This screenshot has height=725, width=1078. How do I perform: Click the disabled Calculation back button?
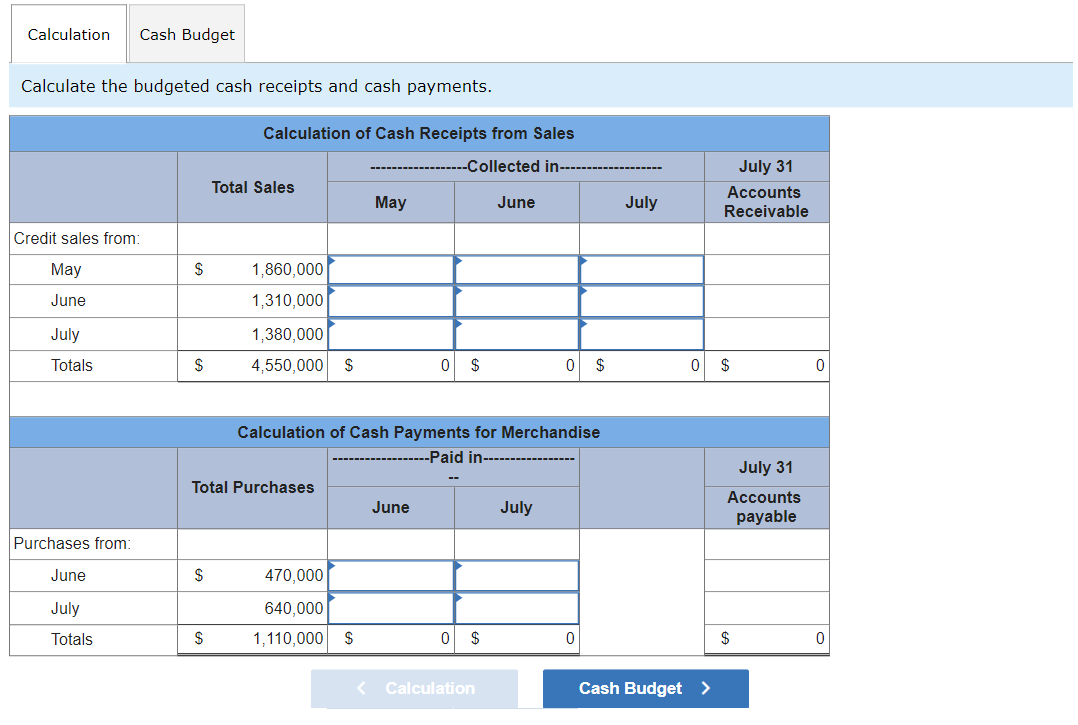414,689
